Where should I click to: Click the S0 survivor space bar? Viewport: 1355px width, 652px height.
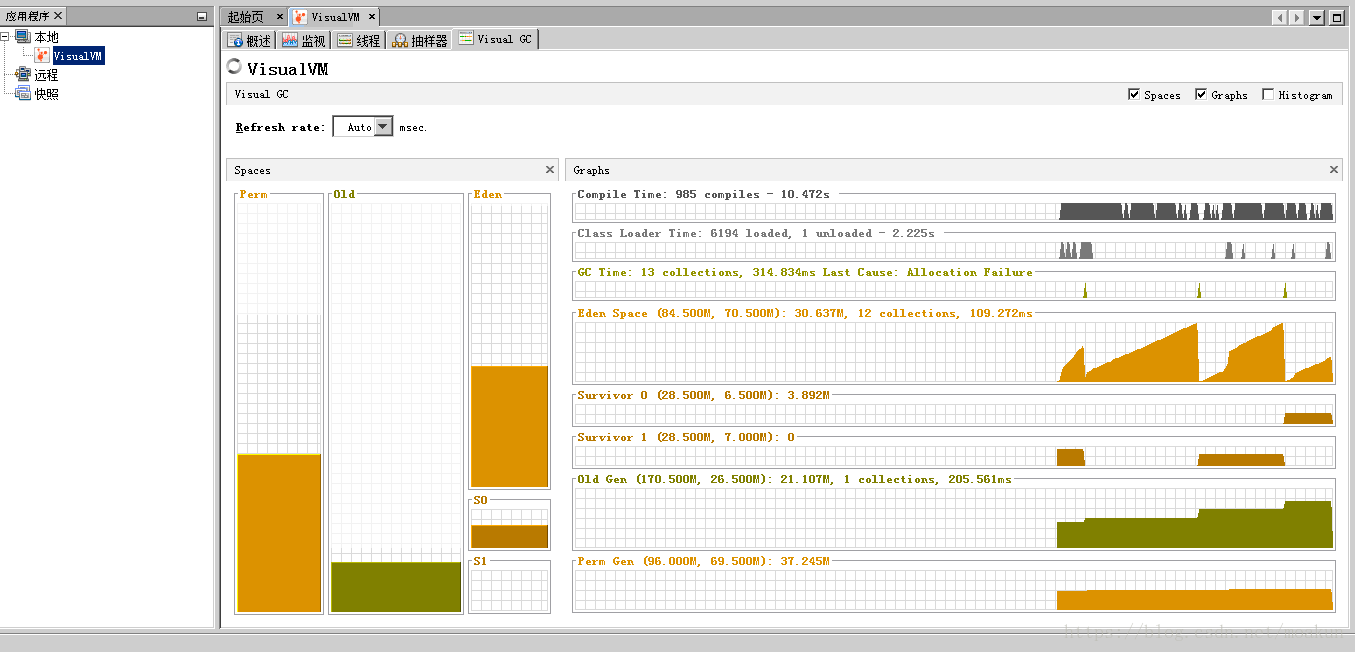click(x=510, y=536)
